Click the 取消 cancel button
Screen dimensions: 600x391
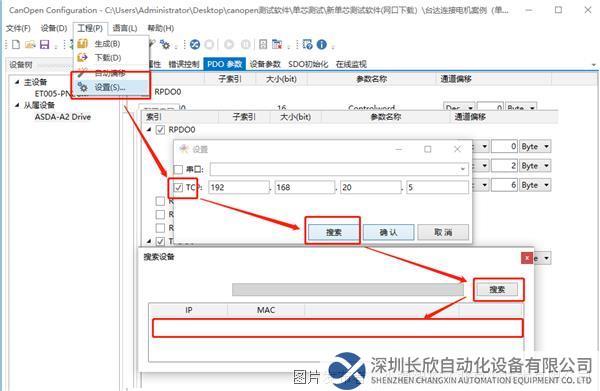point(443,232)
